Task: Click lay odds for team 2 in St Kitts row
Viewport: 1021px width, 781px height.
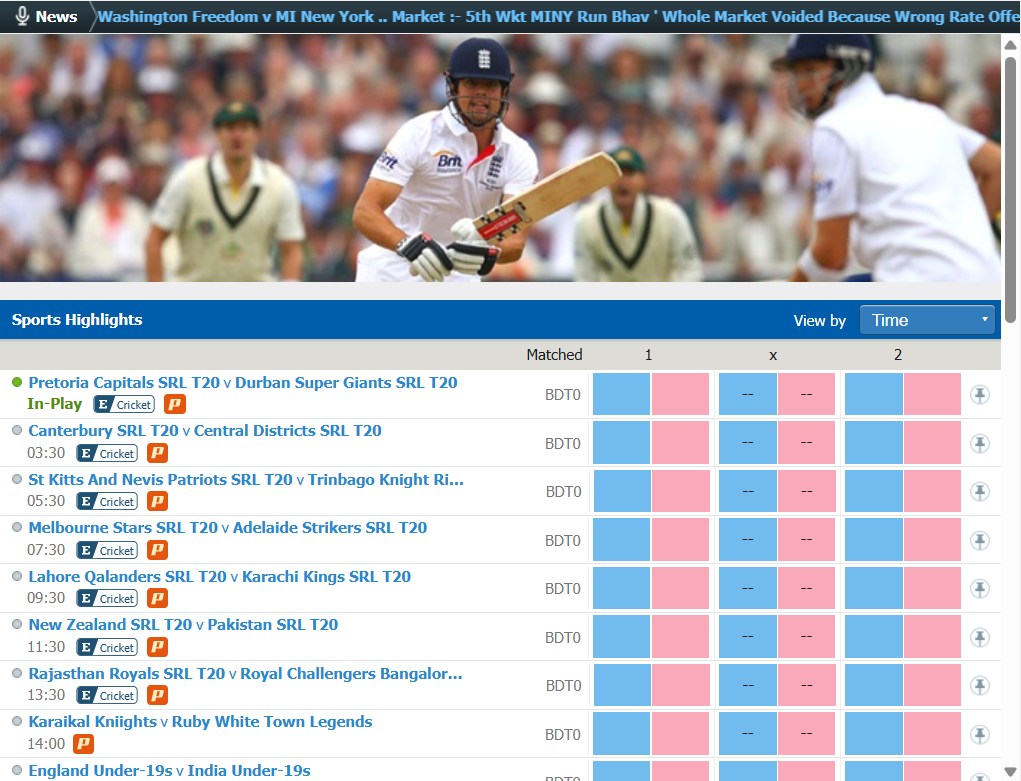Action: click(932, 491)
